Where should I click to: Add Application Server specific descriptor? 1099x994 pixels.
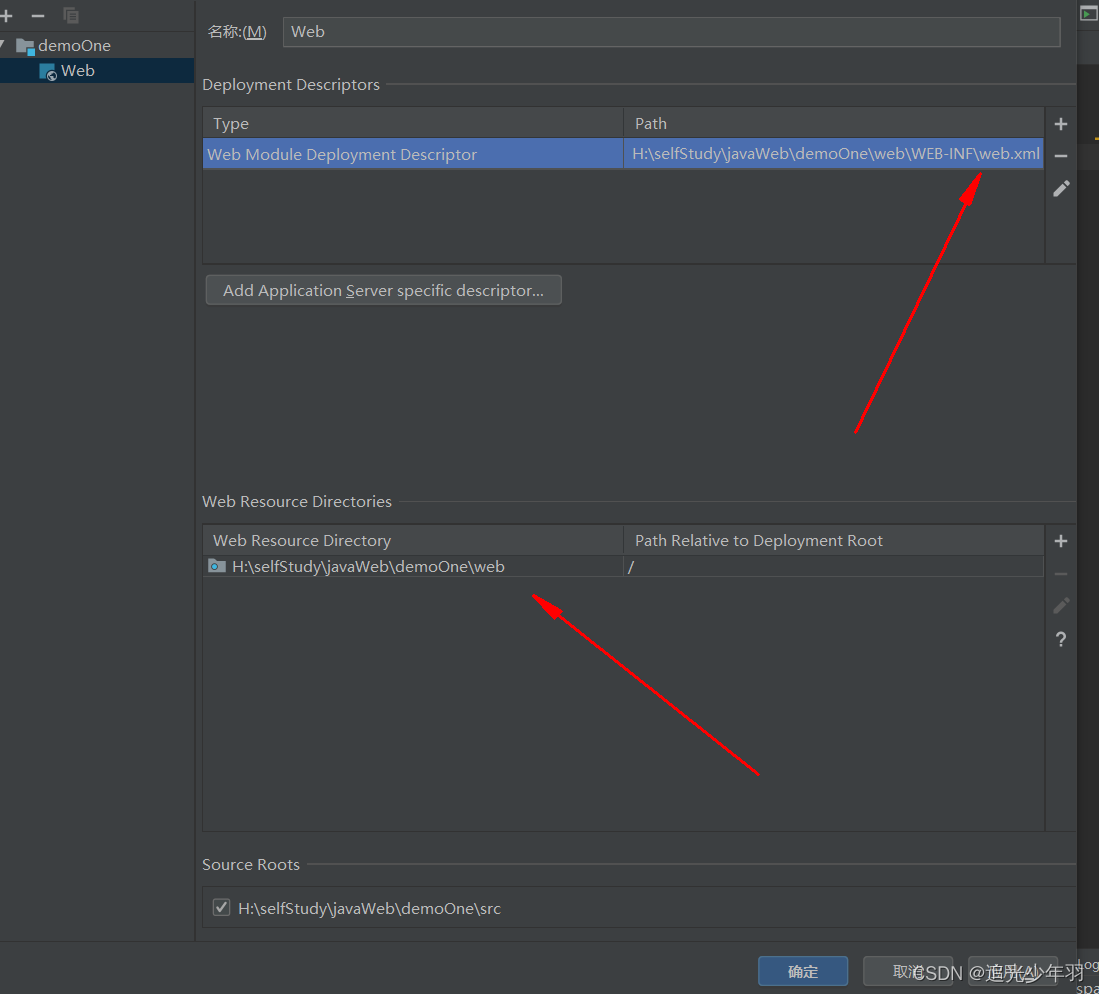click(x=383, y=290)
